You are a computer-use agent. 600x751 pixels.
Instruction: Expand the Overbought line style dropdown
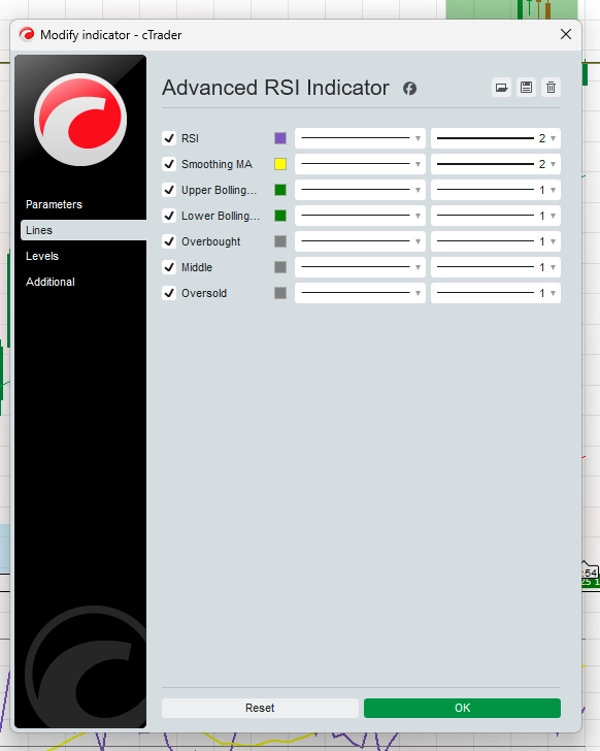[360, 241]
